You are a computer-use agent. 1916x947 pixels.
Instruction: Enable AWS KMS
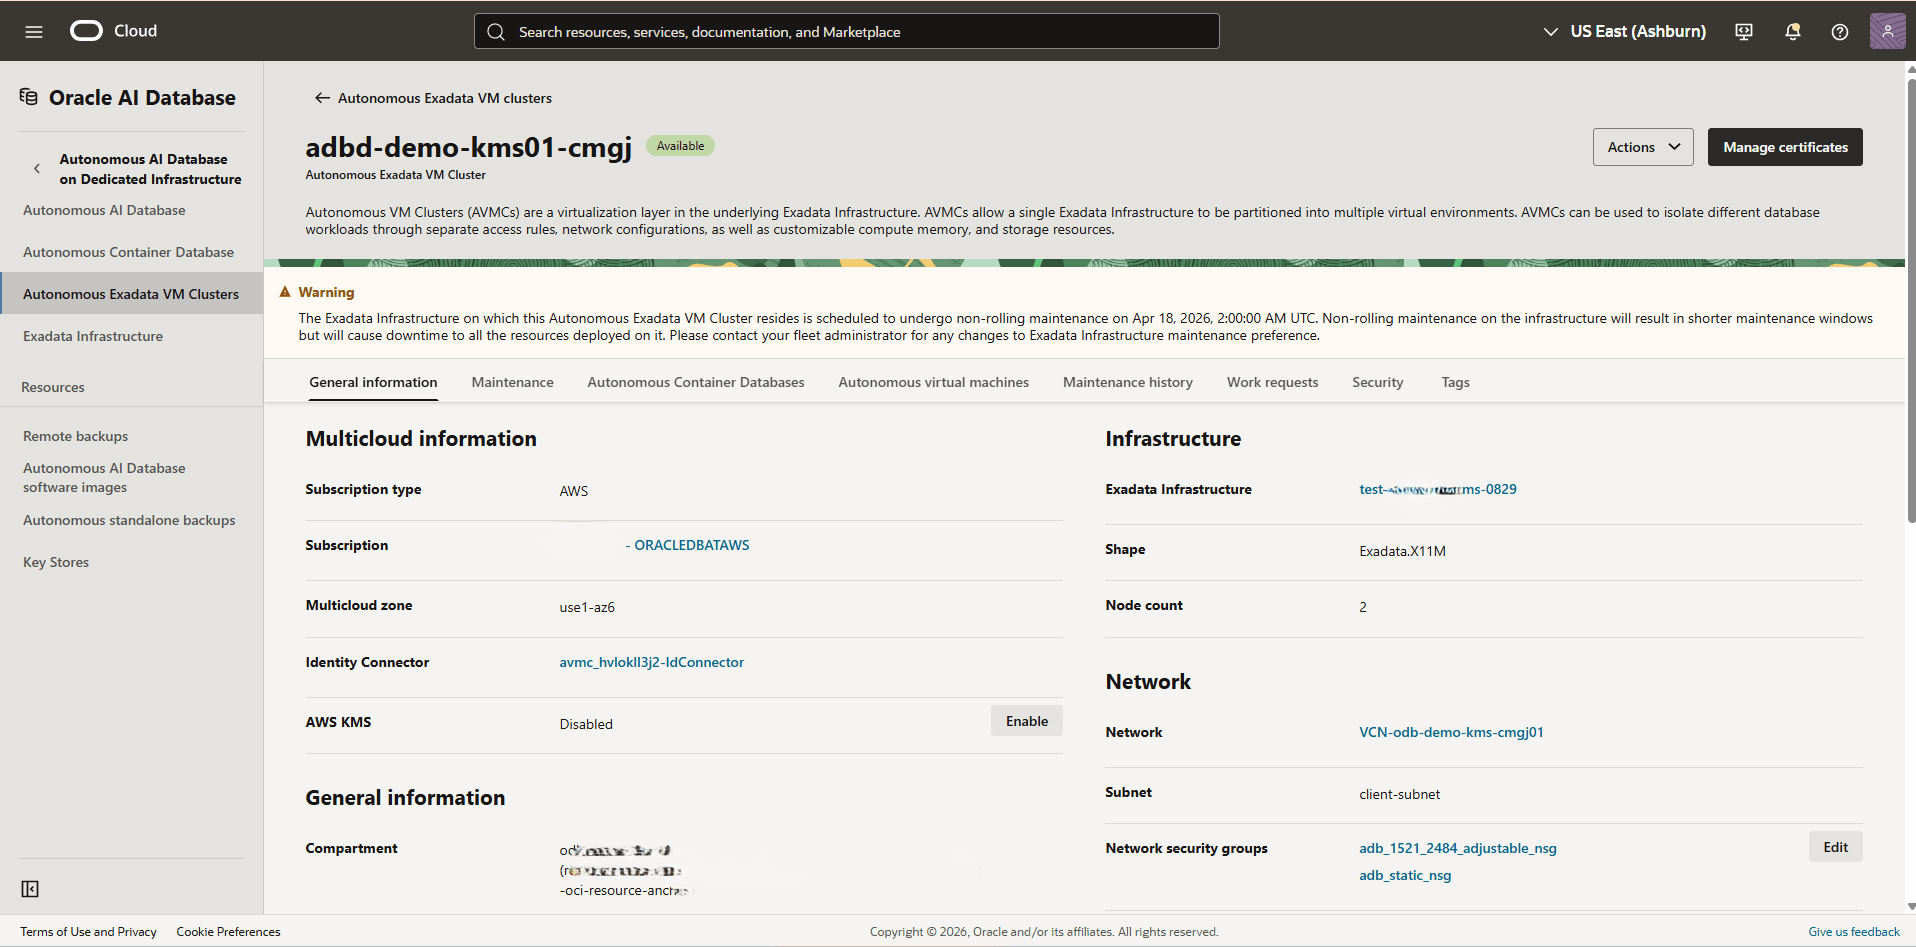(1026, 720)
